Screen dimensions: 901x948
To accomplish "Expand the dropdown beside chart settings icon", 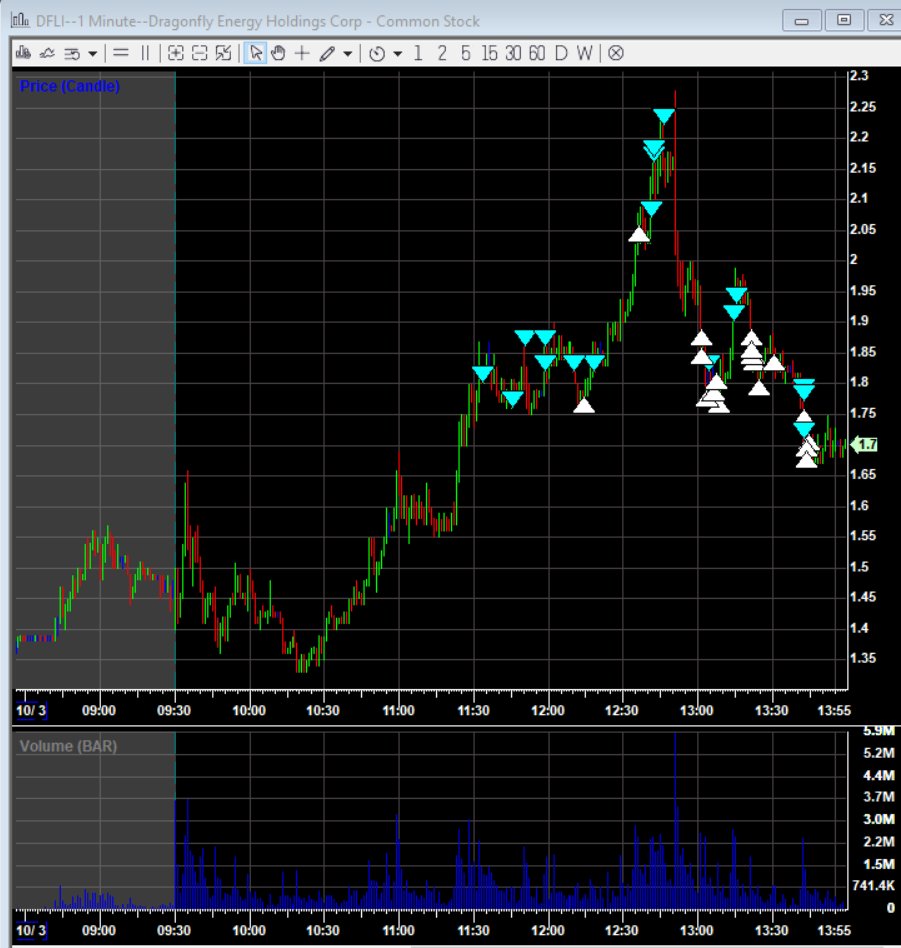I will pyautogui.click(x=93, y=54).
